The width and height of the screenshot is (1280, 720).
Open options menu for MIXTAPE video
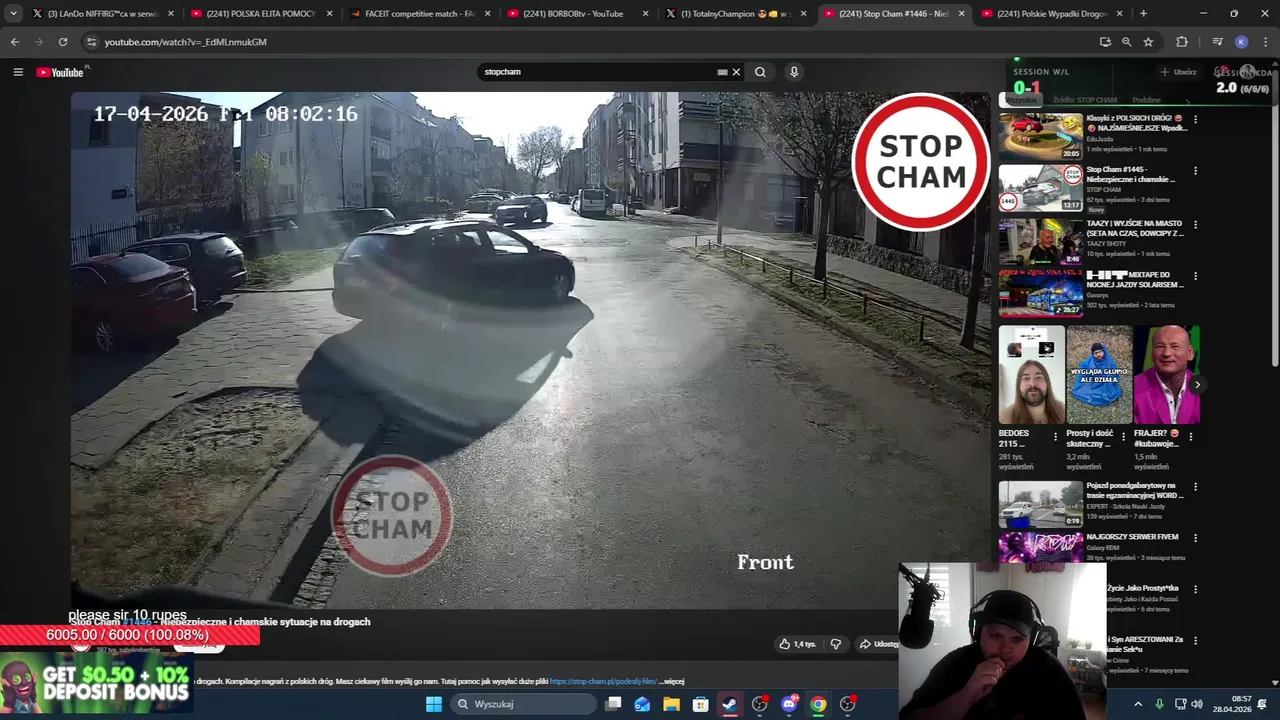[1195, 276]
